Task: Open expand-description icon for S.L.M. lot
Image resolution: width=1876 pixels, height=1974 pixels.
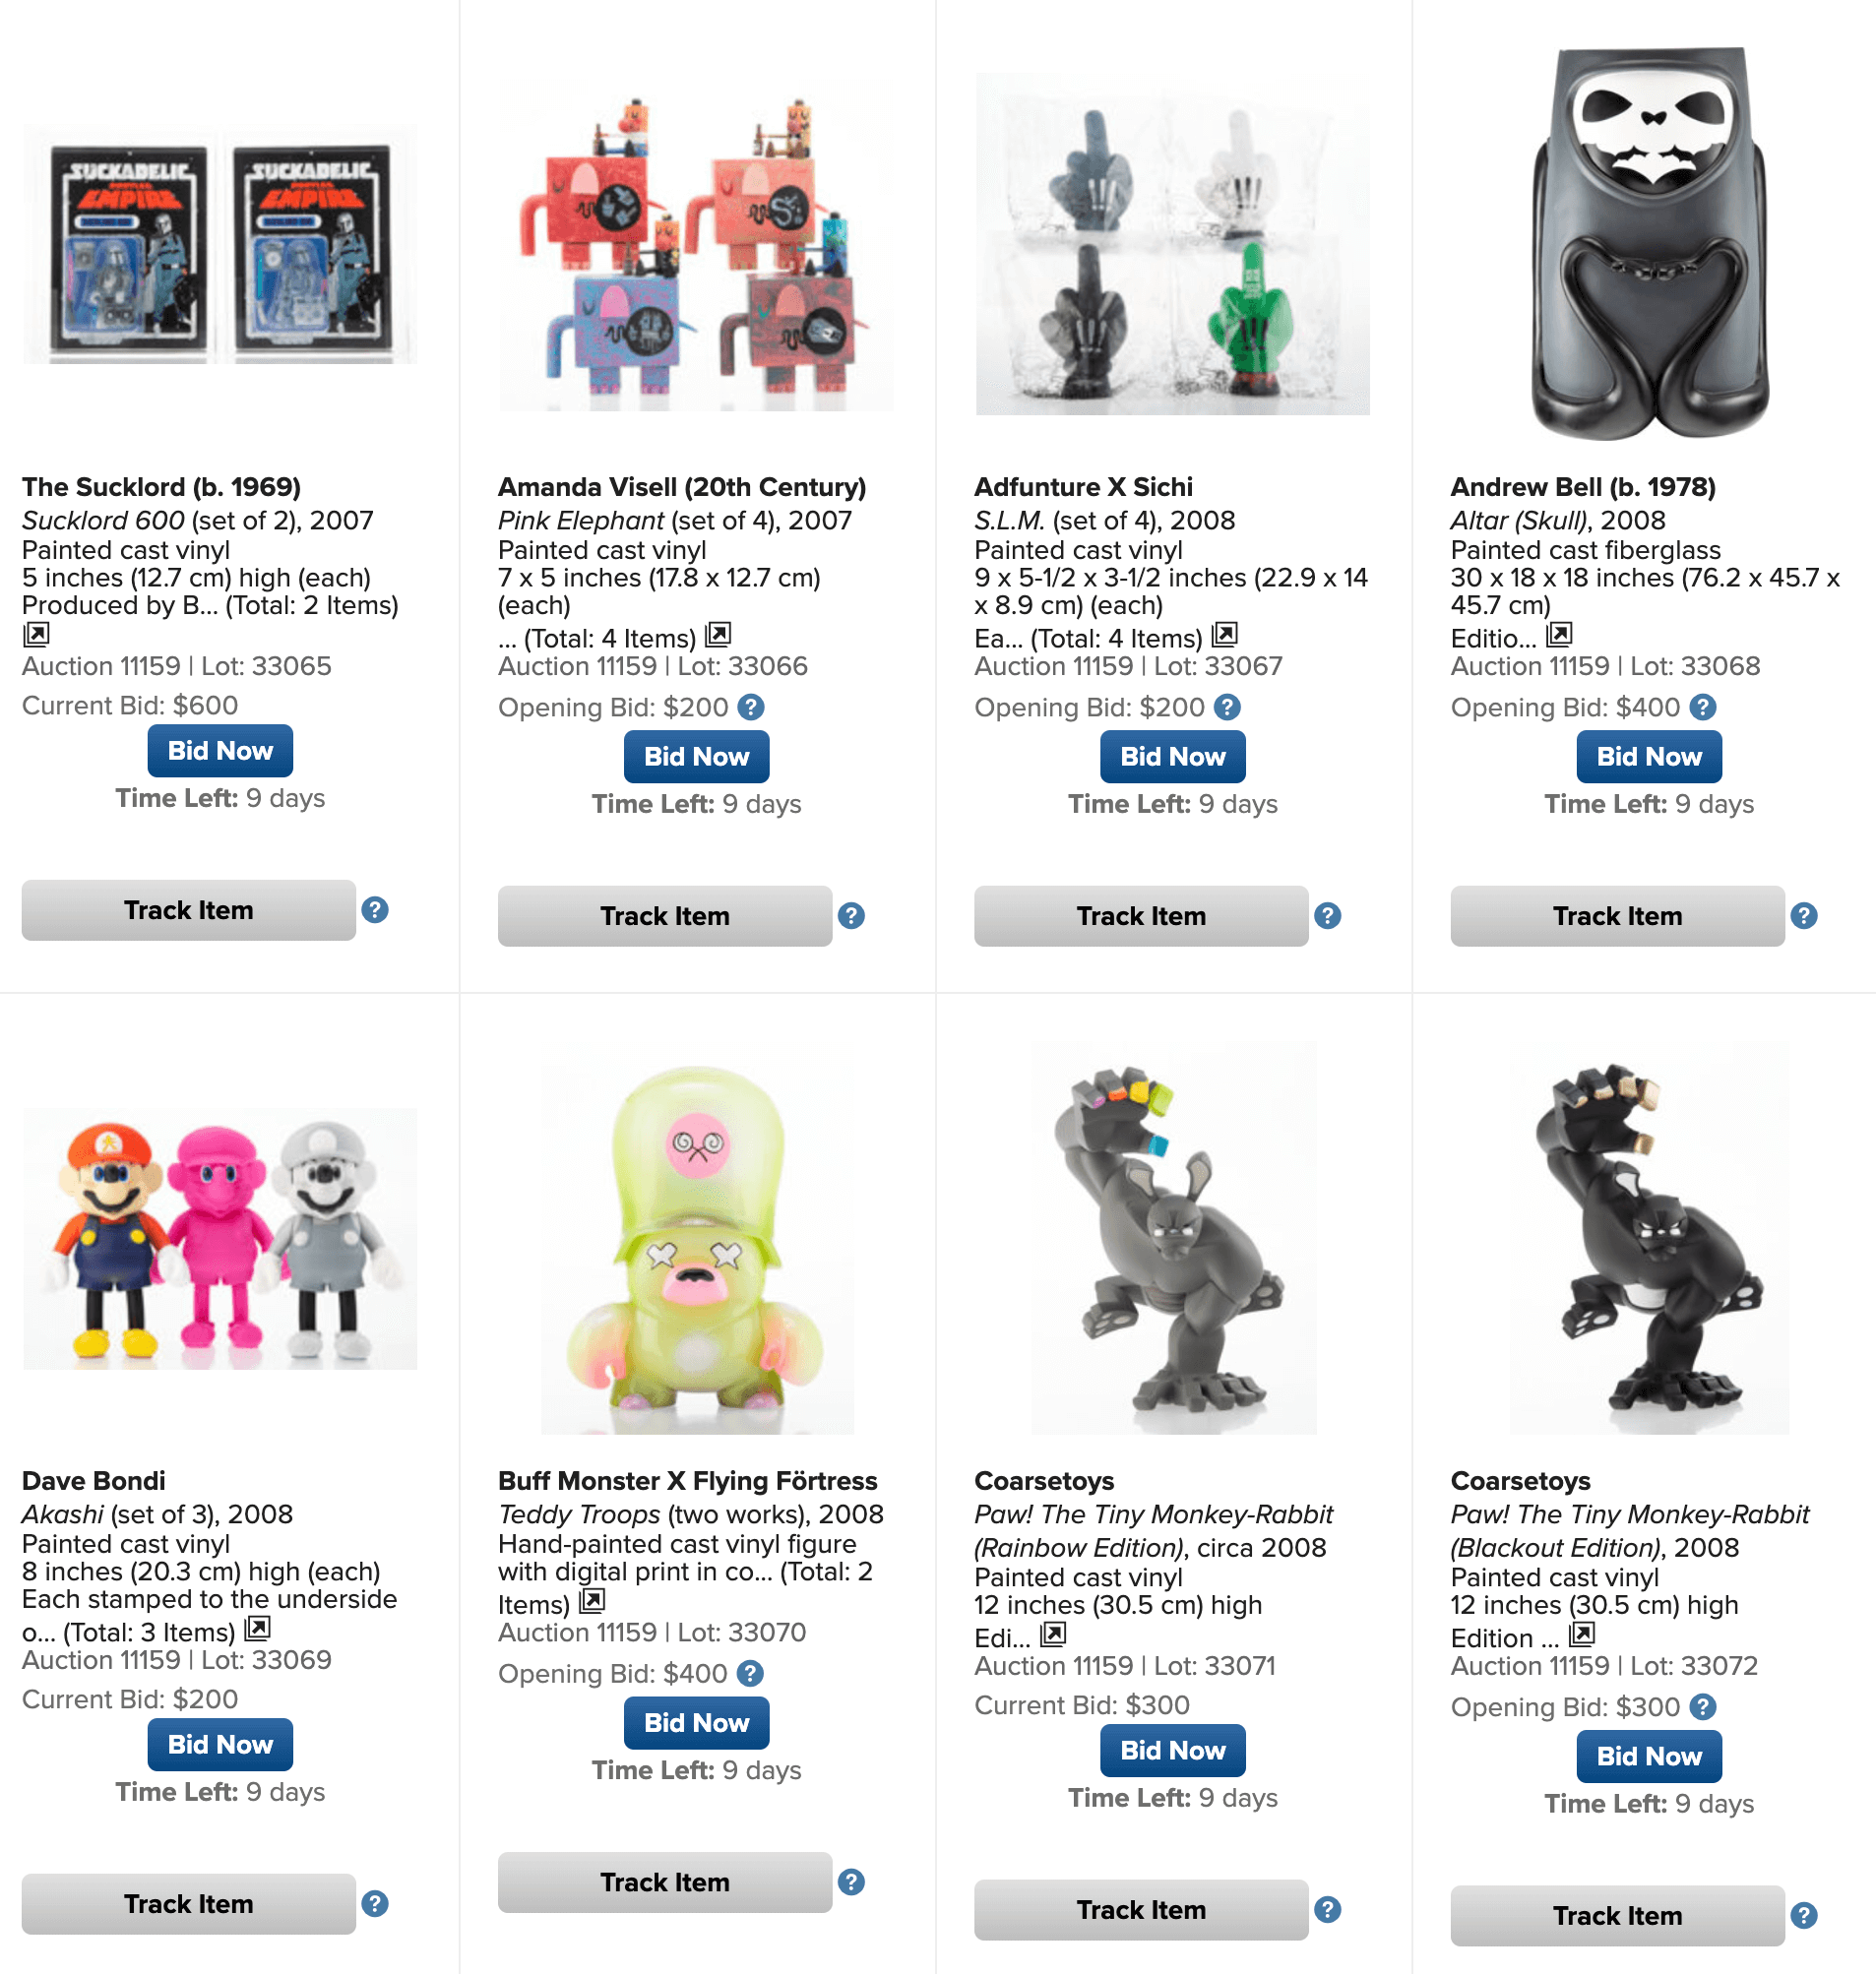Action: [x=1225, y=634]
